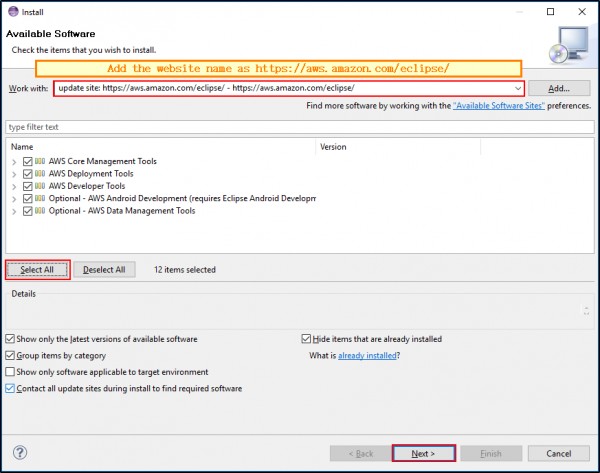Expand Optional AWS Data Management Tools node

point(14,211)
